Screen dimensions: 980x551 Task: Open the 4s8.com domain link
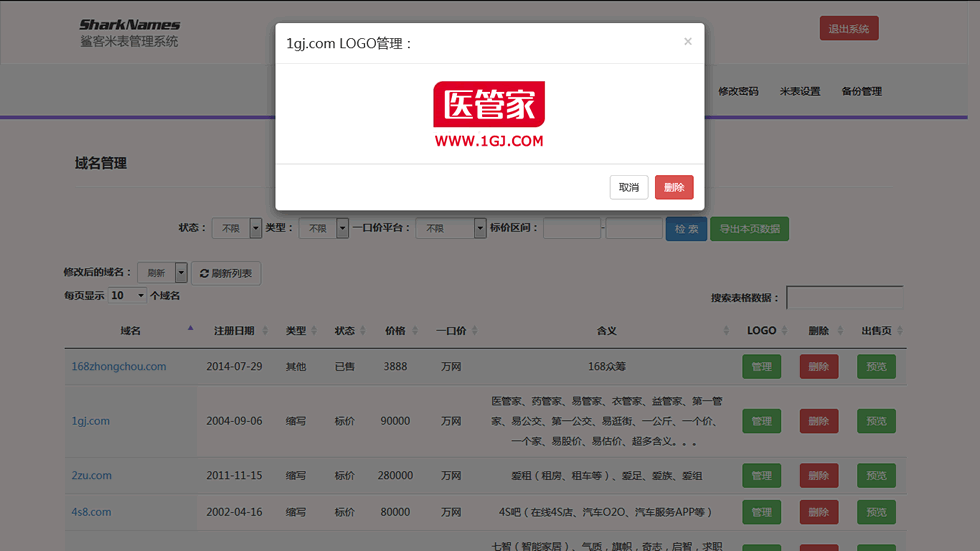click(x=91, y=512)
